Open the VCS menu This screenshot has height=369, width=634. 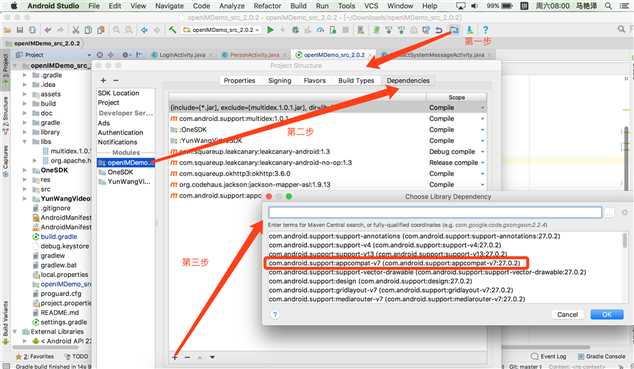click(x=371, y=6)
